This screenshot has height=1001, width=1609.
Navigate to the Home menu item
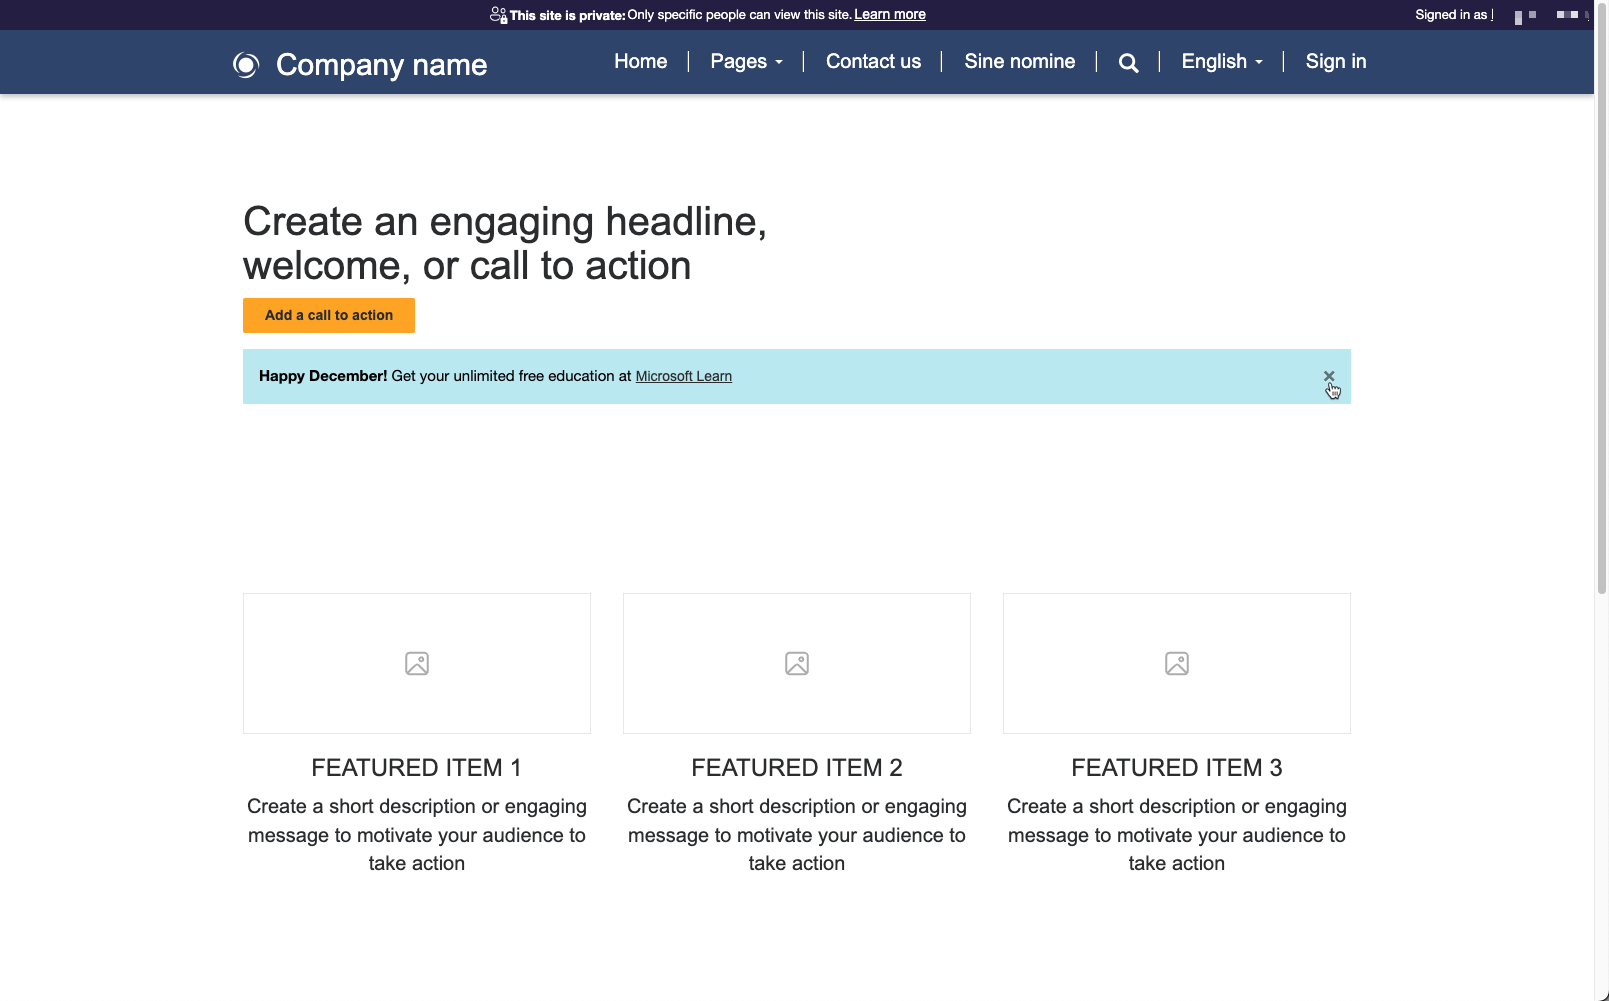click(640, 61)
